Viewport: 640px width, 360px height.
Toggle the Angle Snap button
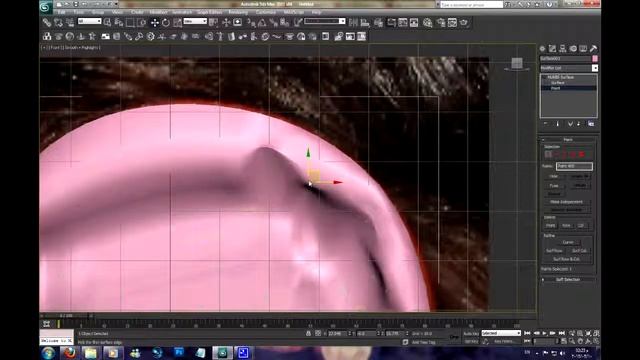pos(262,22)
